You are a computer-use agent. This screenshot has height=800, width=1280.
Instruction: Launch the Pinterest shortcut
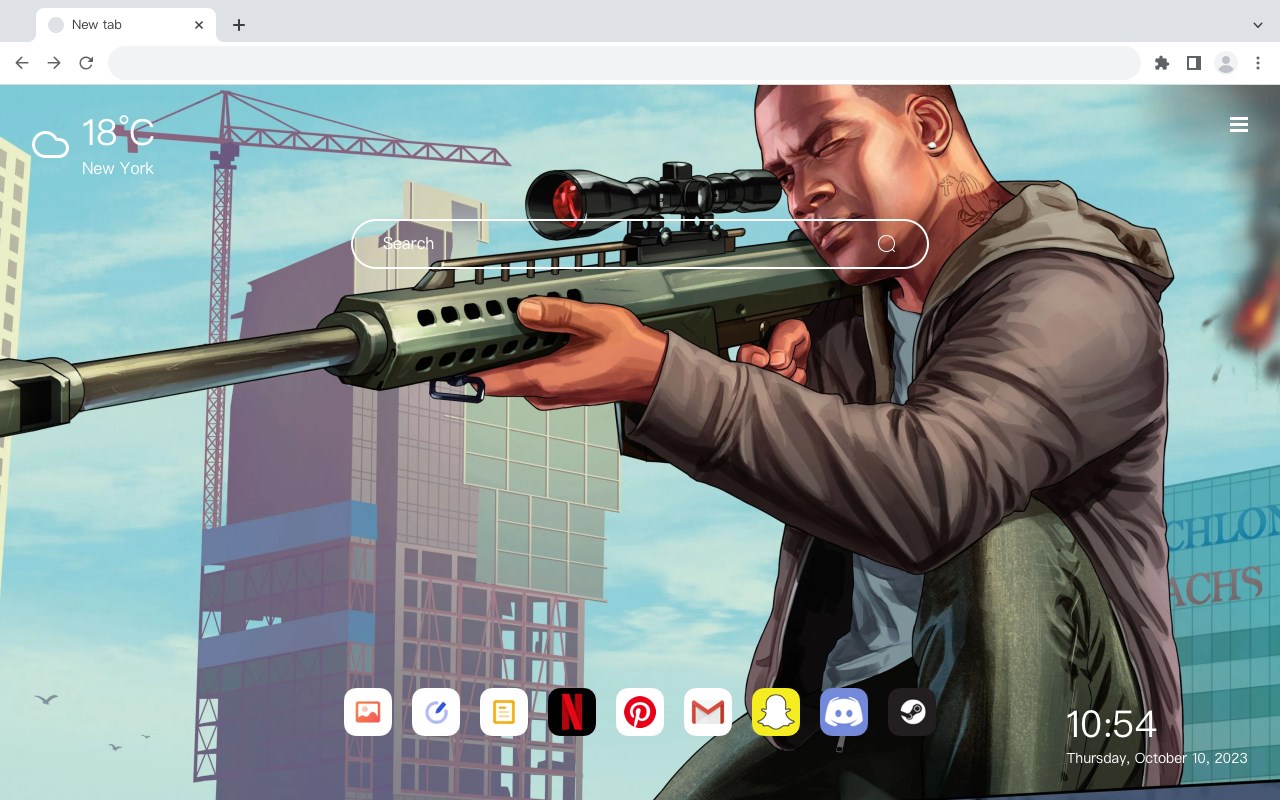[x=640, y=712]
